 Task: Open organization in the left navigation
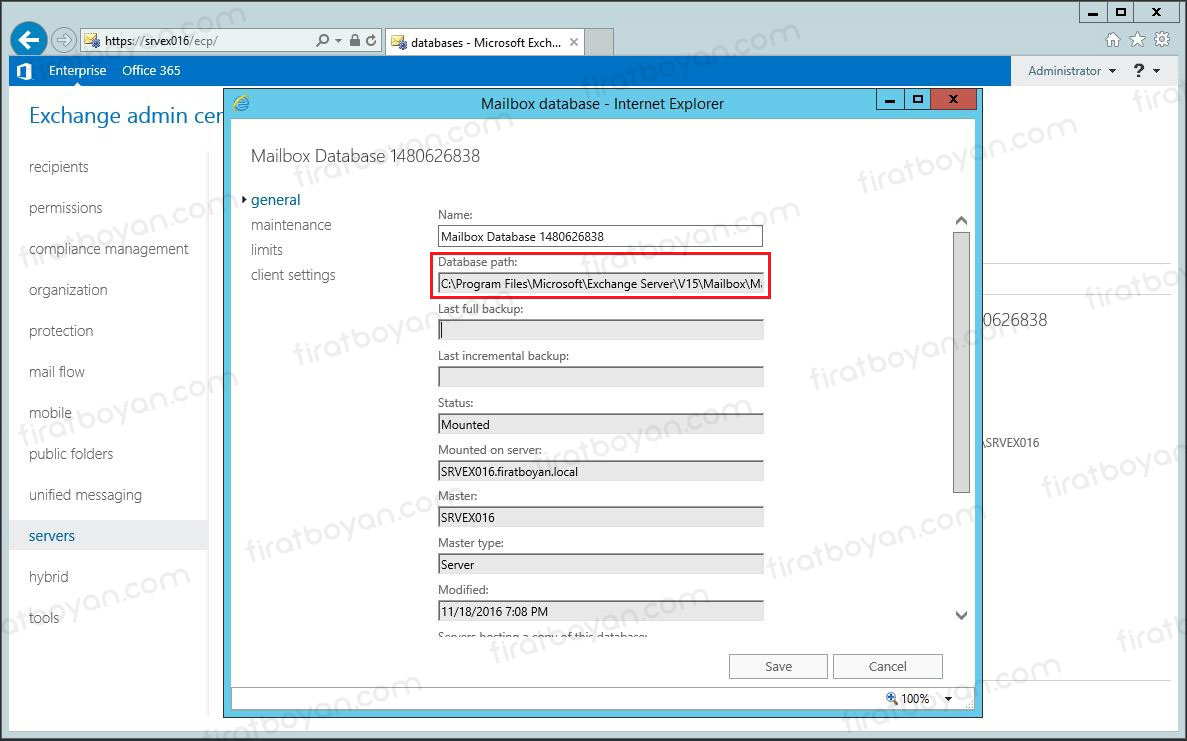click(68, 290)
